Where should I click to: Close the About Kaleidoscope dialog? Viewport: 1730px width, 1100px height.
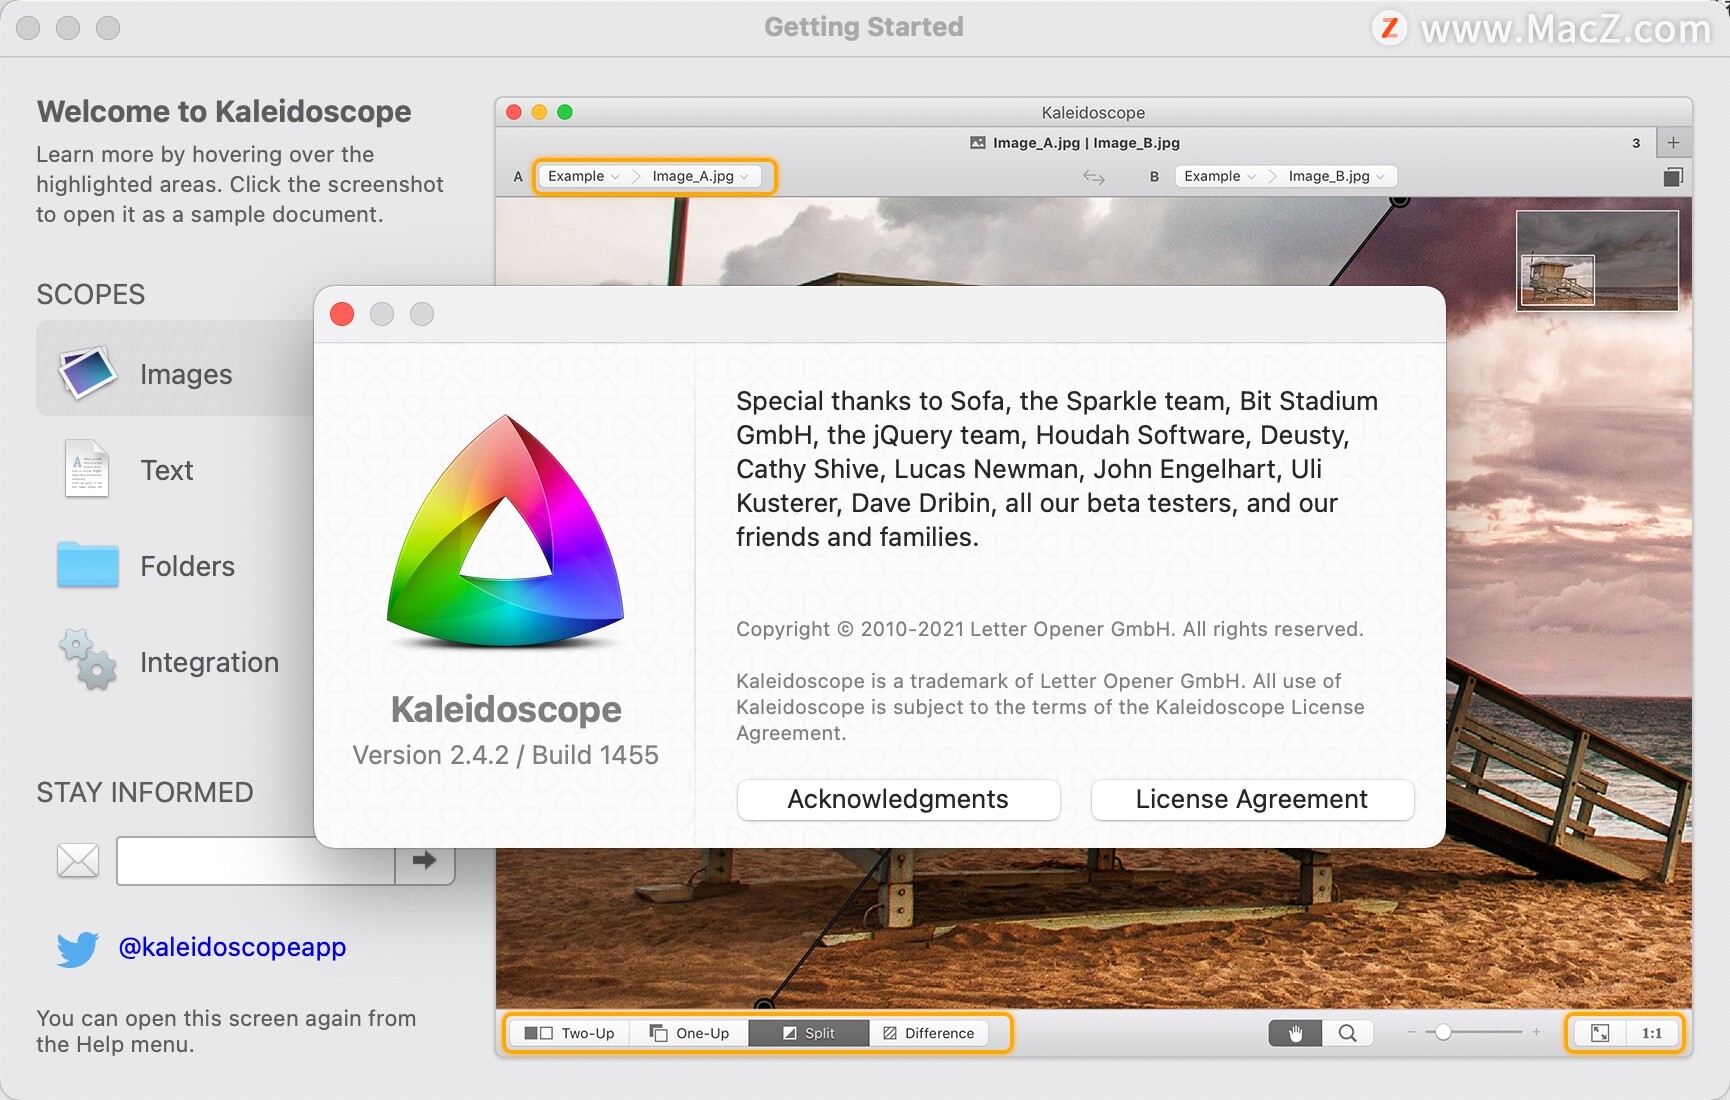pyautogui.click(x=342, y=314)
